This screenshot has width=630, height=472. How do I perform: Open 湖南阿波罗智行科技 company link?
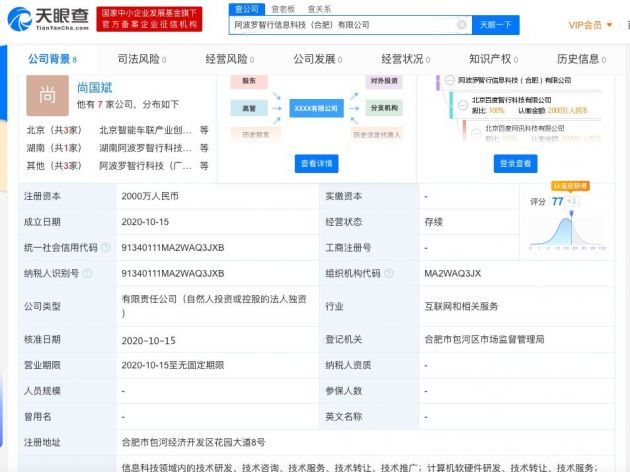tap(145, 148)
